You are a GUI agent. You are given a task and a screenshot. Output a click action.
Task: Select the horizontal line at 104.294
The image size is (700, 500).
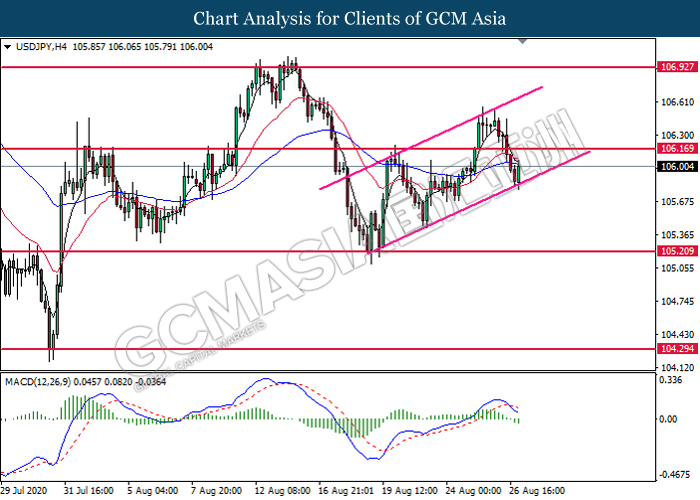point(328,349)
